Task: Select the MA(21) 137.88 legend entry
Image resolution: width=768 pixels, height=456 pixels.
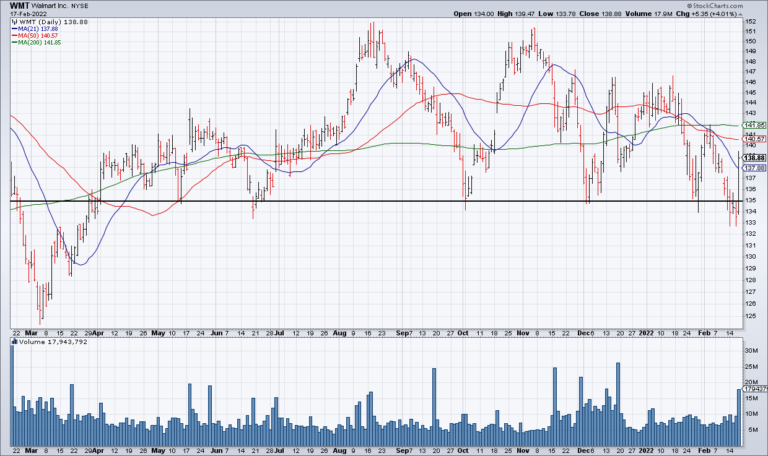Action: tap(35, 29)
